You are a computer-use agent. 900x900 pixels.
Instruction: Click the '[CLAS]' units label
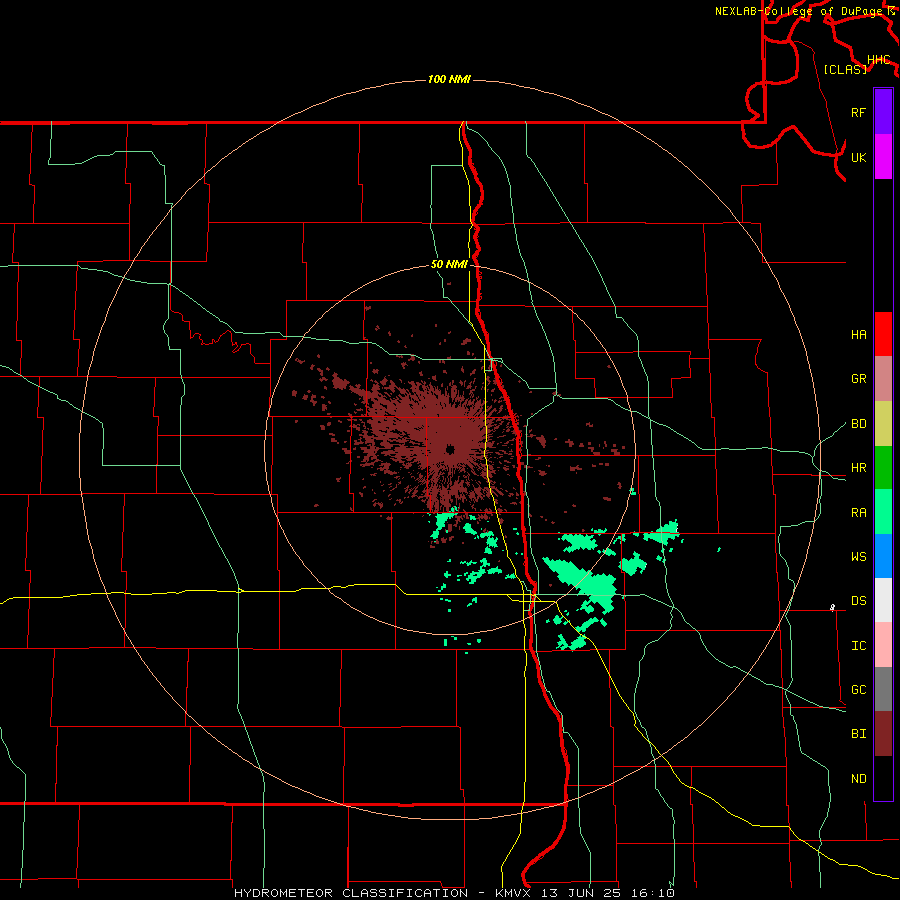[845, 69]
